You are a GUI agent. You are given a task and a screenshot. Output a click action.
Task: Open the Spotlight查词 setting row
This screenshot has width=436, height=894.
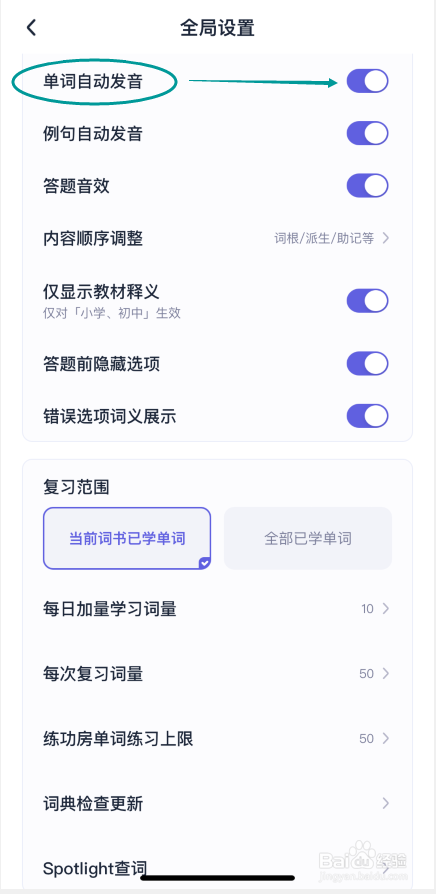point(217,869)
